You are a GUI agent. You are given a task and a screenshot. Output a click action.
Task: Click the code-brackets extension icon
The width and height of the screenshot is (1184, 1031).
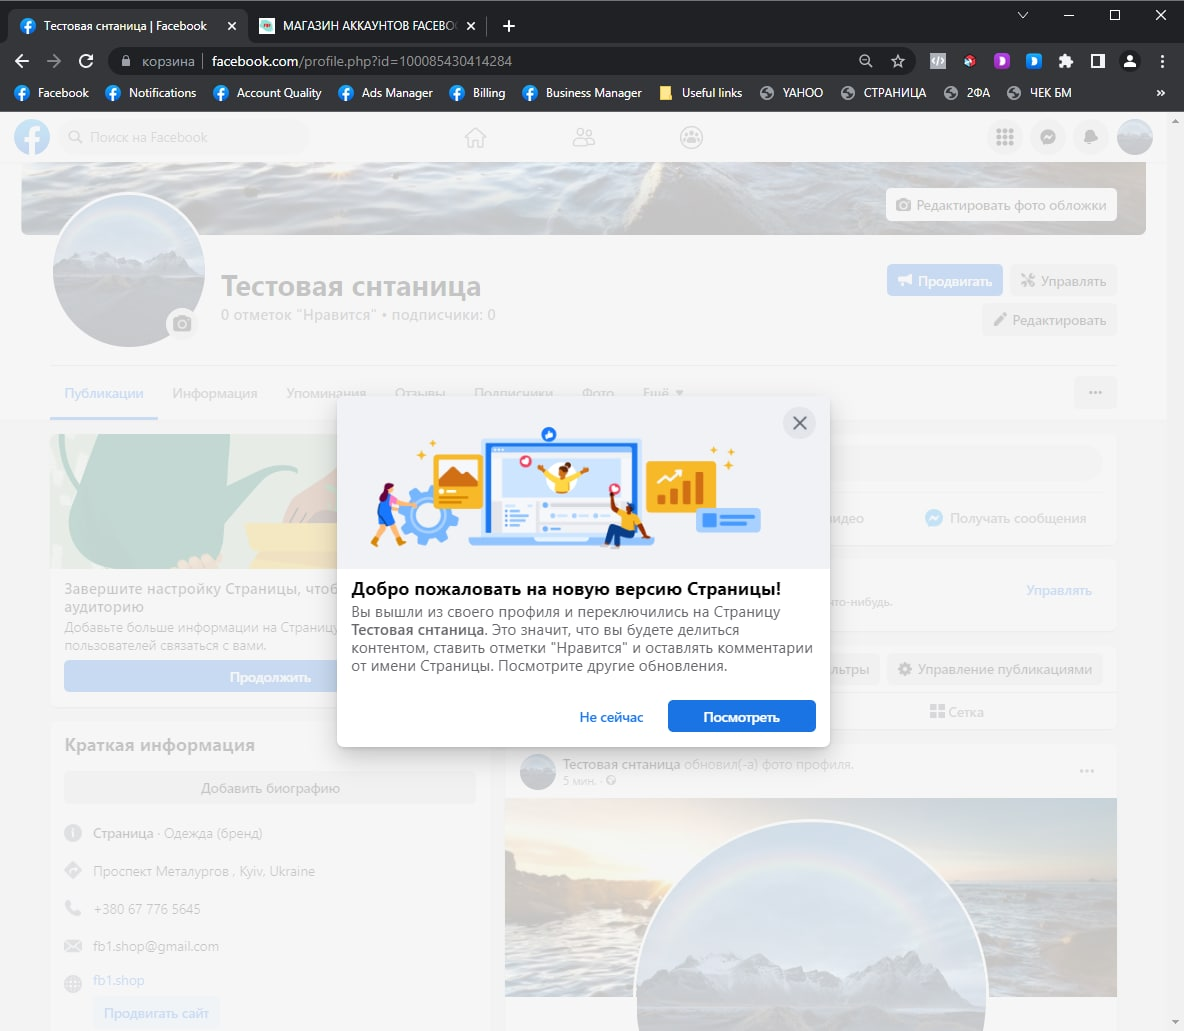(938, 61)
